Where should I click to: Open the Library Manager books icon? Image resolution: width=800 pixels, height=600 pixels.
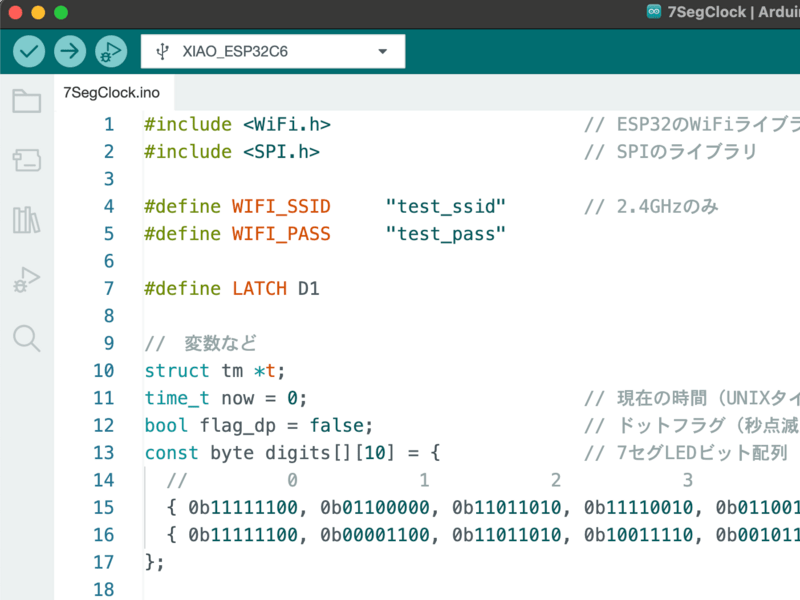tap(26, 220)
